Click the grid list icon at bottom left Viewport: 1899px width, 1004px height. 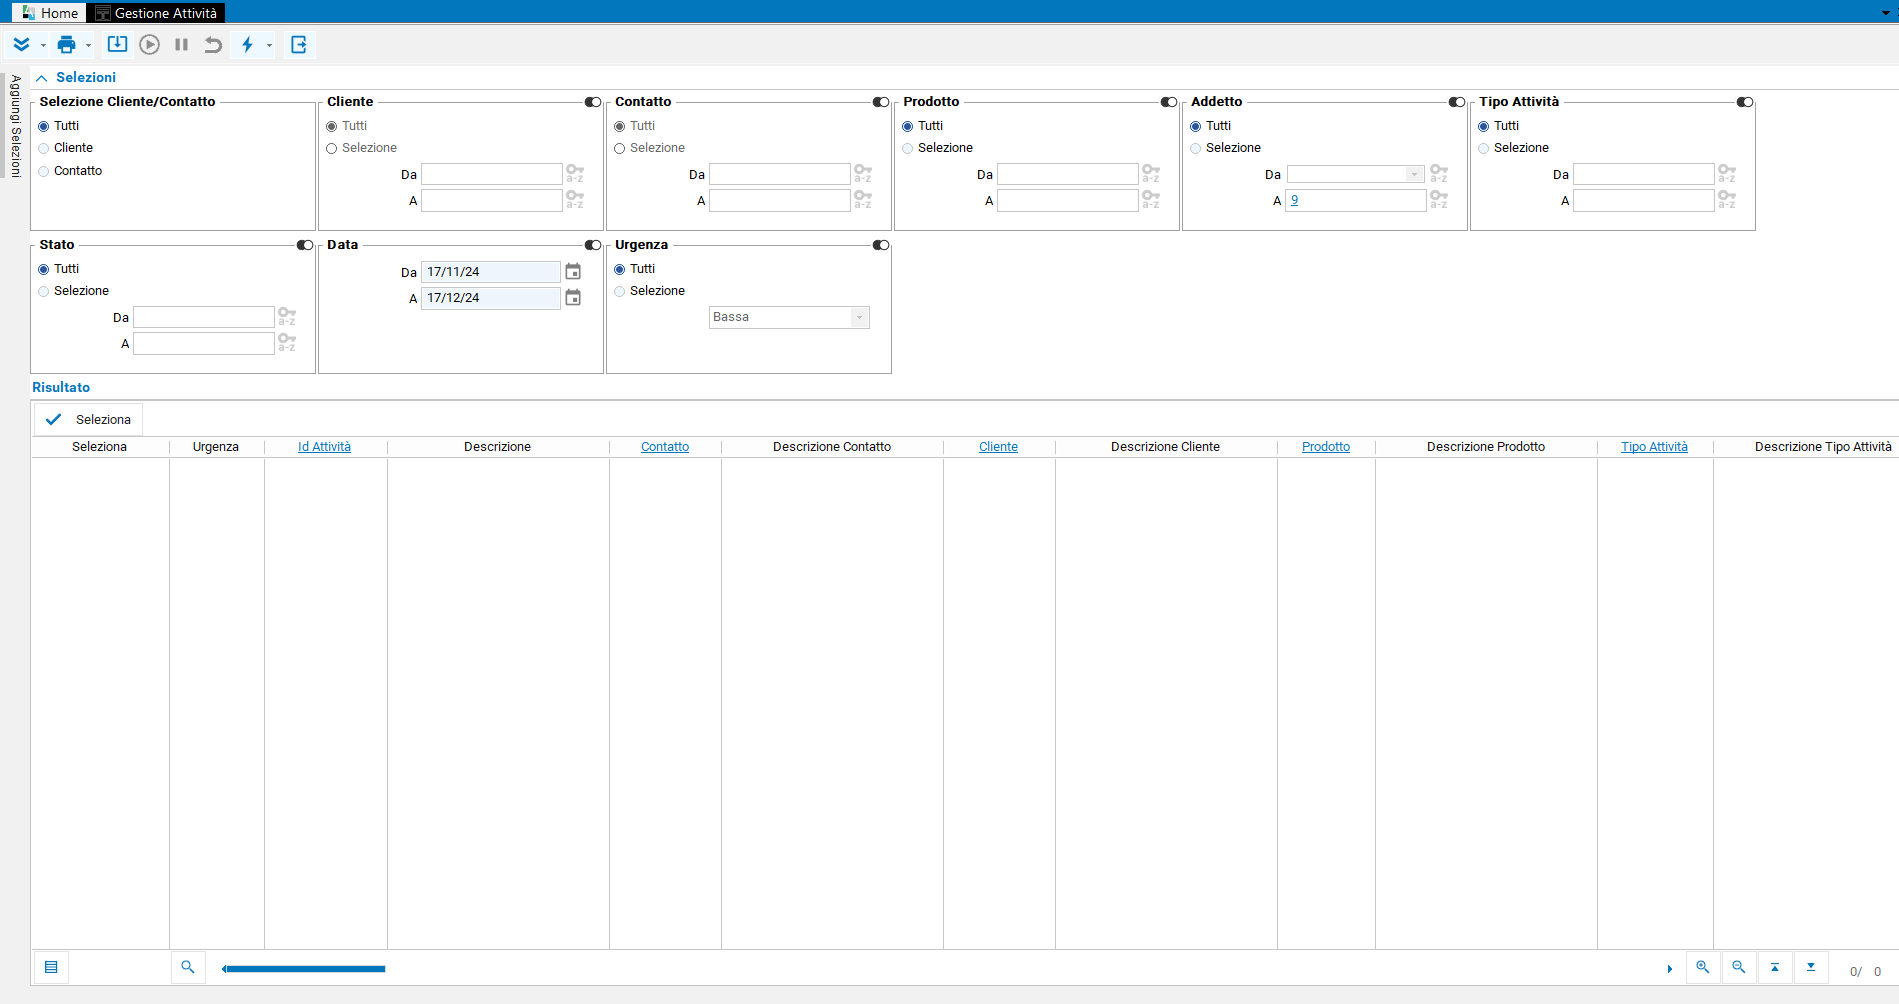click(51, 967)
